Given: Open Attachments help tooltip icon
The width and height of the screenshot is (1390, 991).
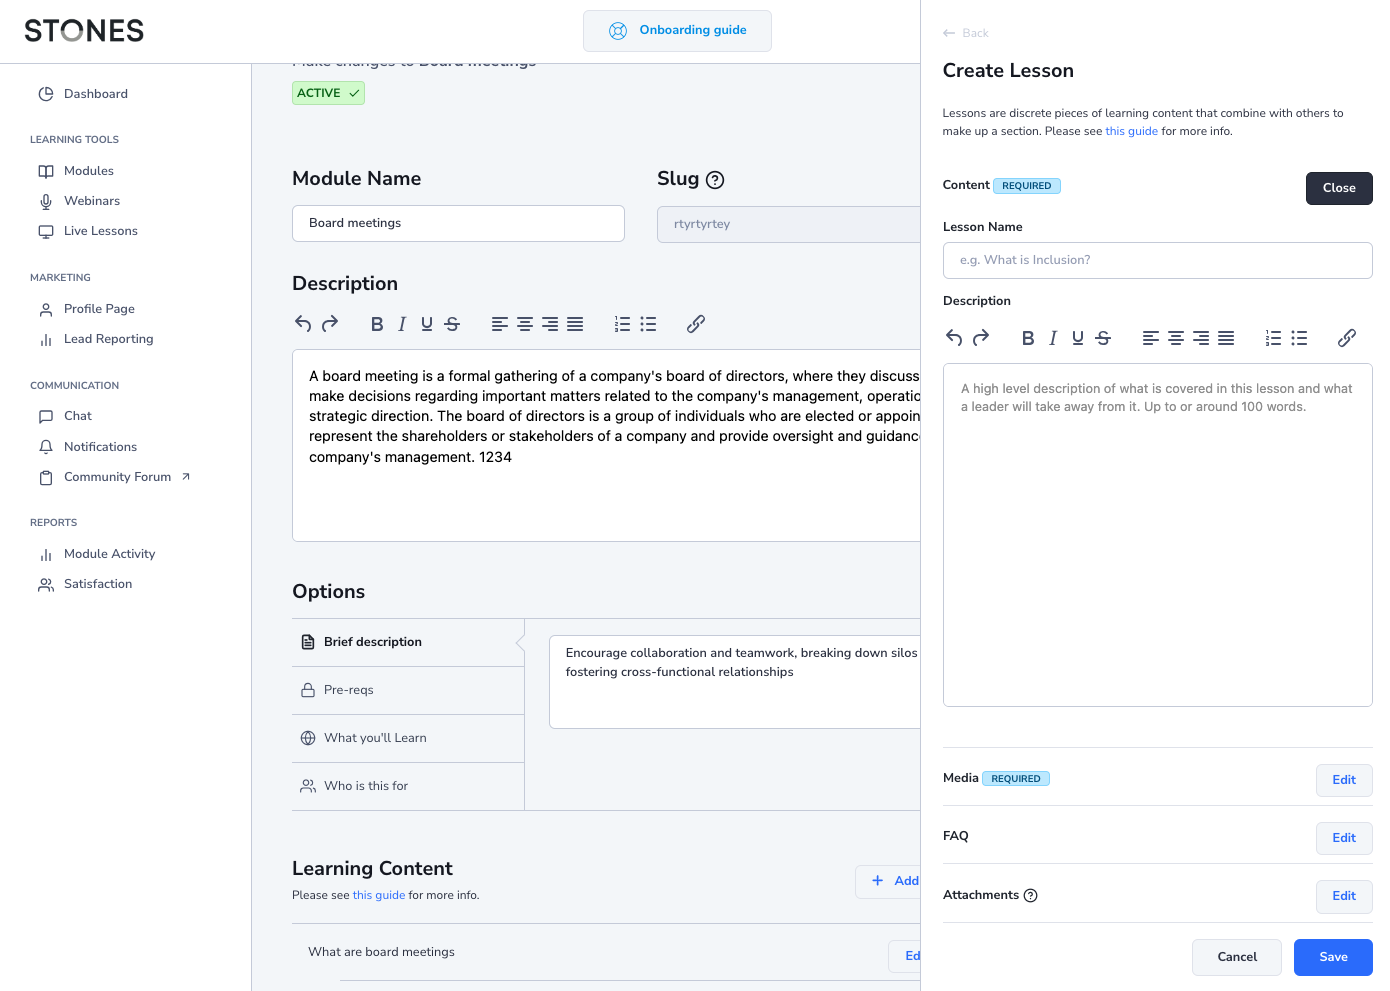Looking at the screenshot, I should [1031, 896].
